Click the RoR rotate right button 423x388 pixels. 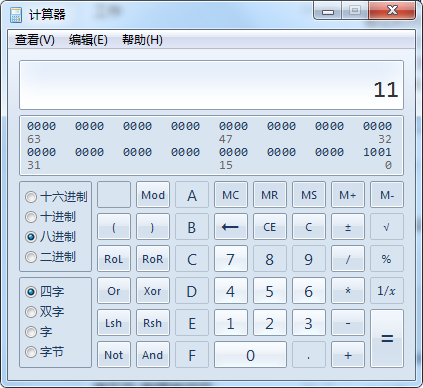tap(153, 259)
